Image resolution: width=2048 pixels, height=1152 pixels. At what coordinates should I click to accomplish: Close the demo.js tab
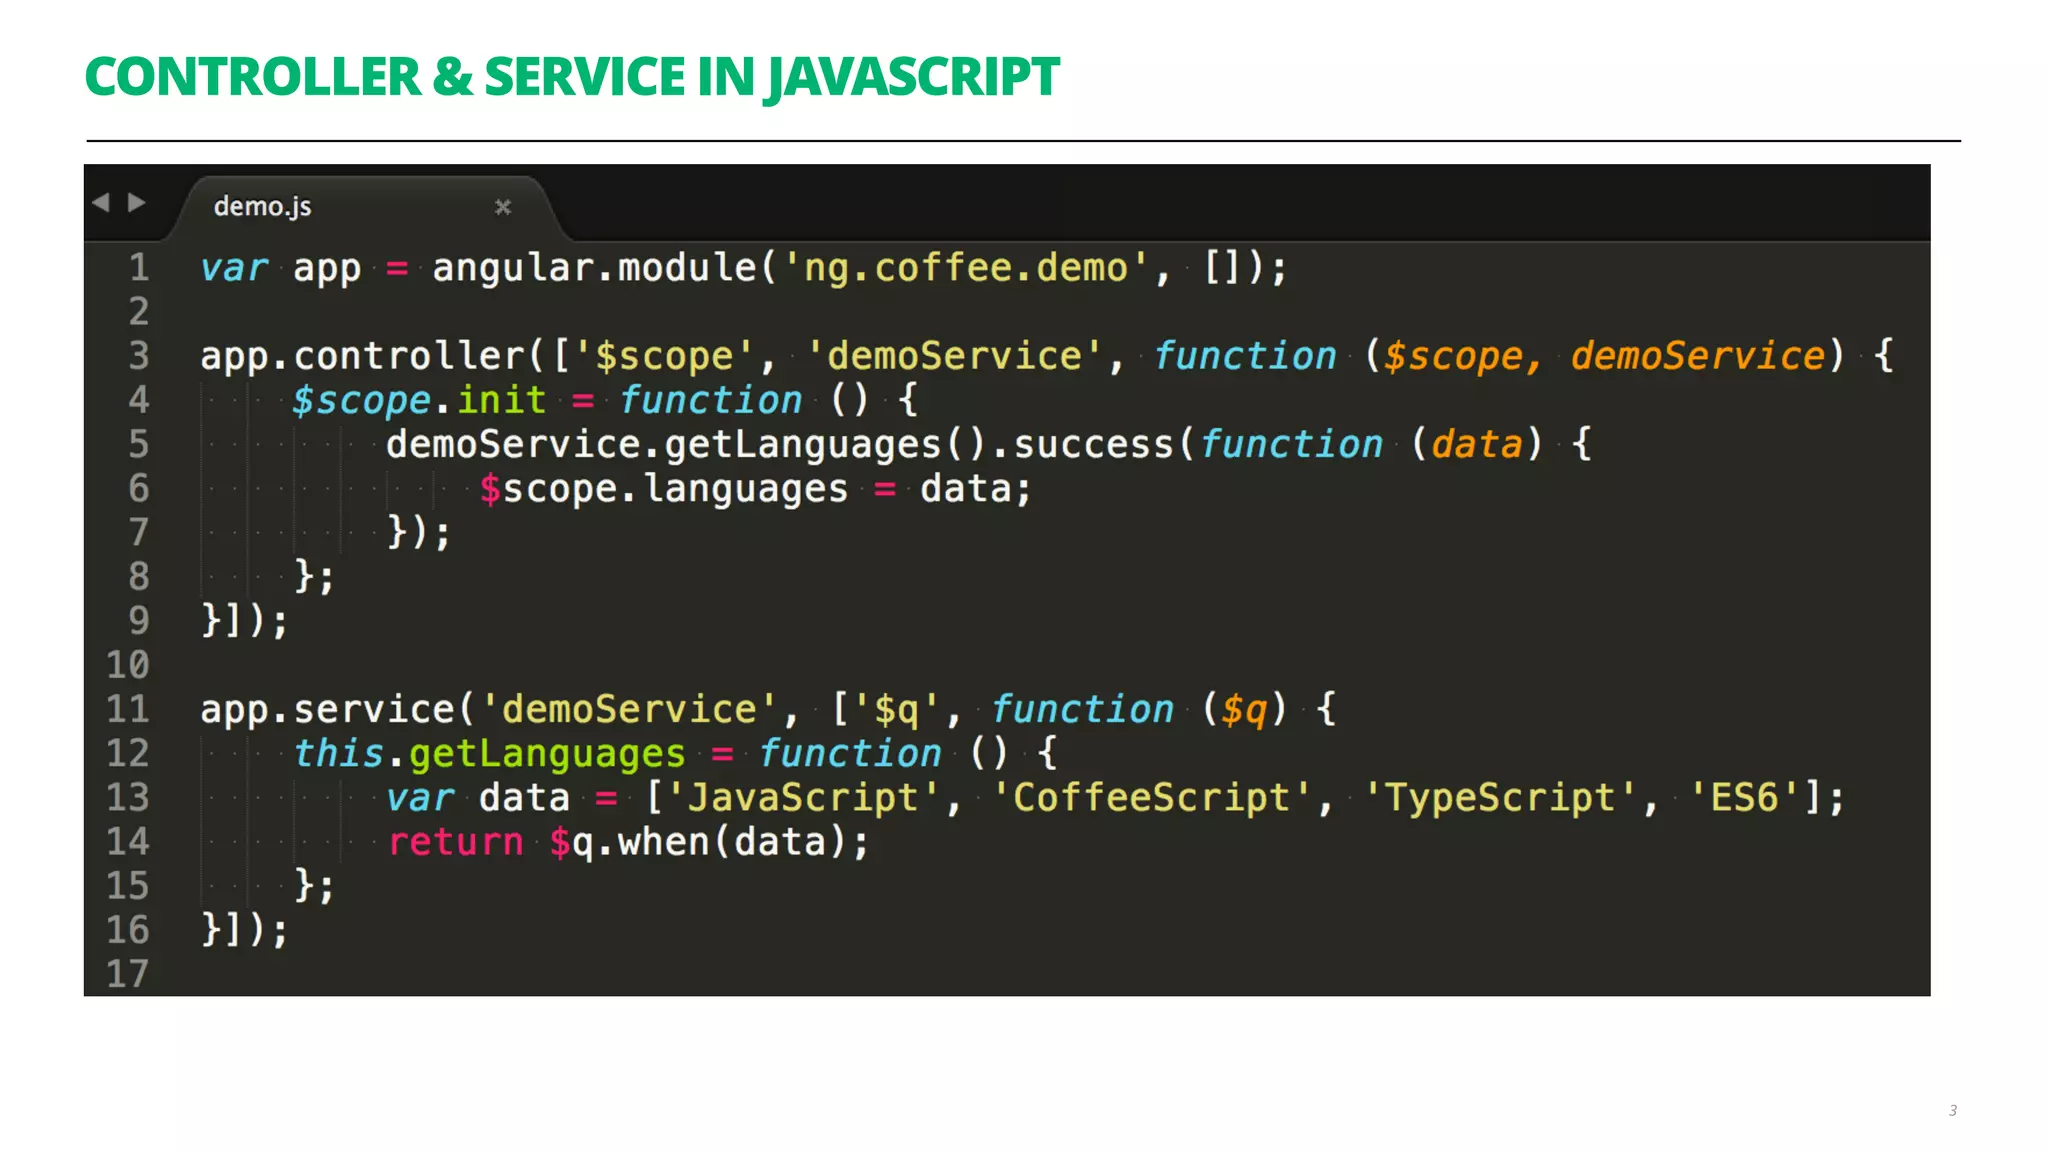(x=503, y=207)
